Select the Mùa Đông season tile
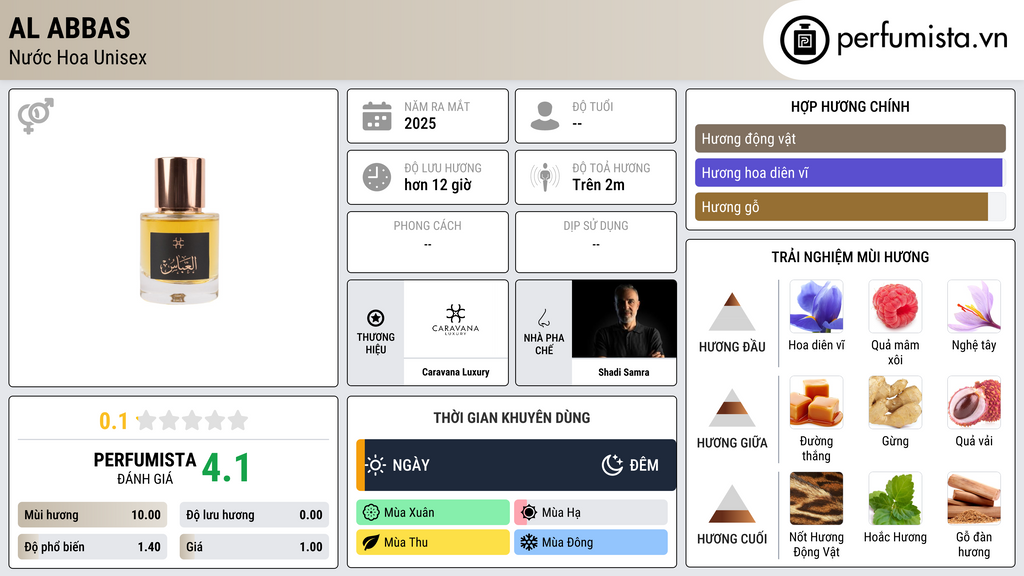Screen dimensions: 1024x576 point(591,542)
